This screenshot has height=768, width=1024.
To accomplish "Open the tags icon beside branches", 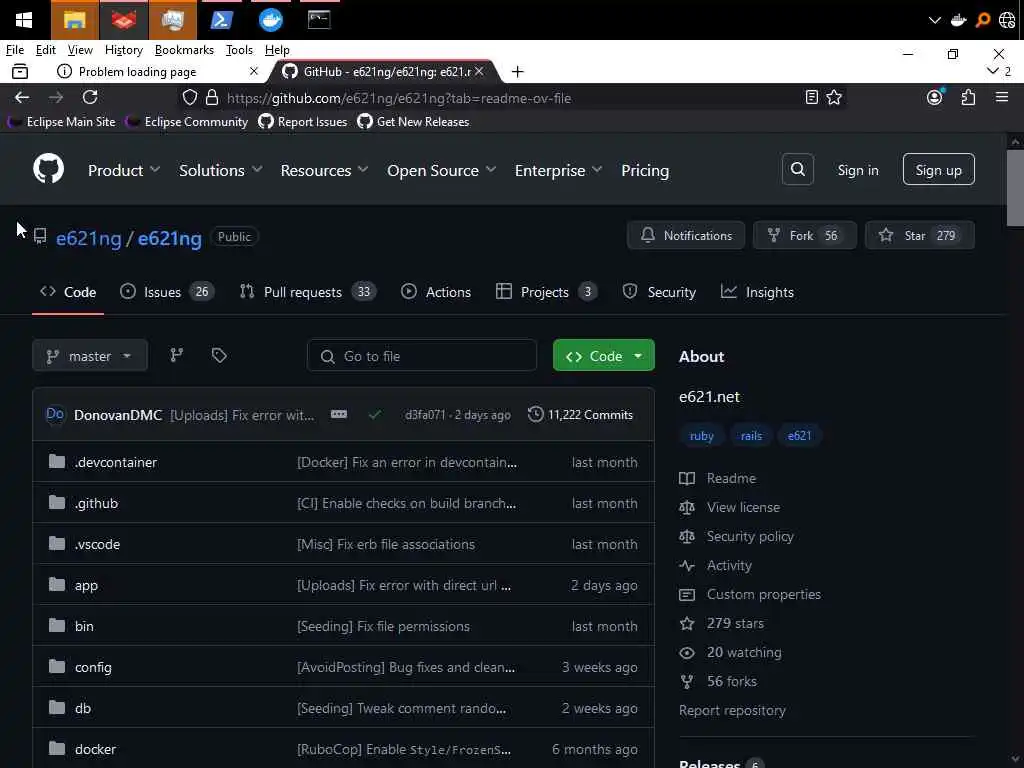I will point(219,355).
